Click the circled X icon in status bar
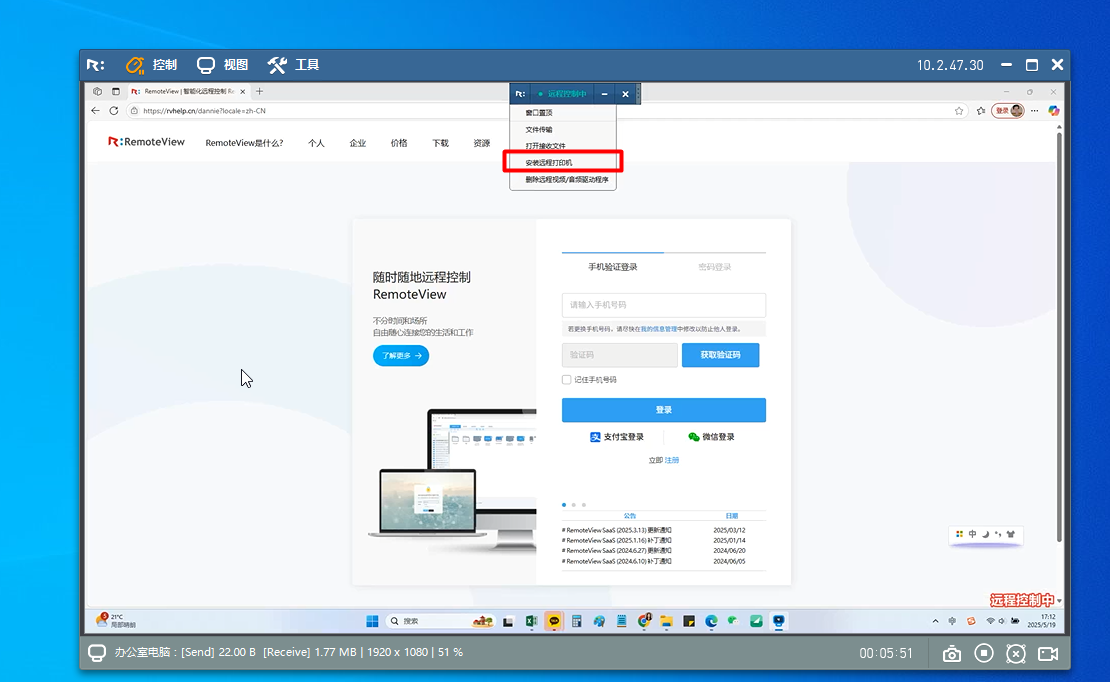 tap(1016, 654)
